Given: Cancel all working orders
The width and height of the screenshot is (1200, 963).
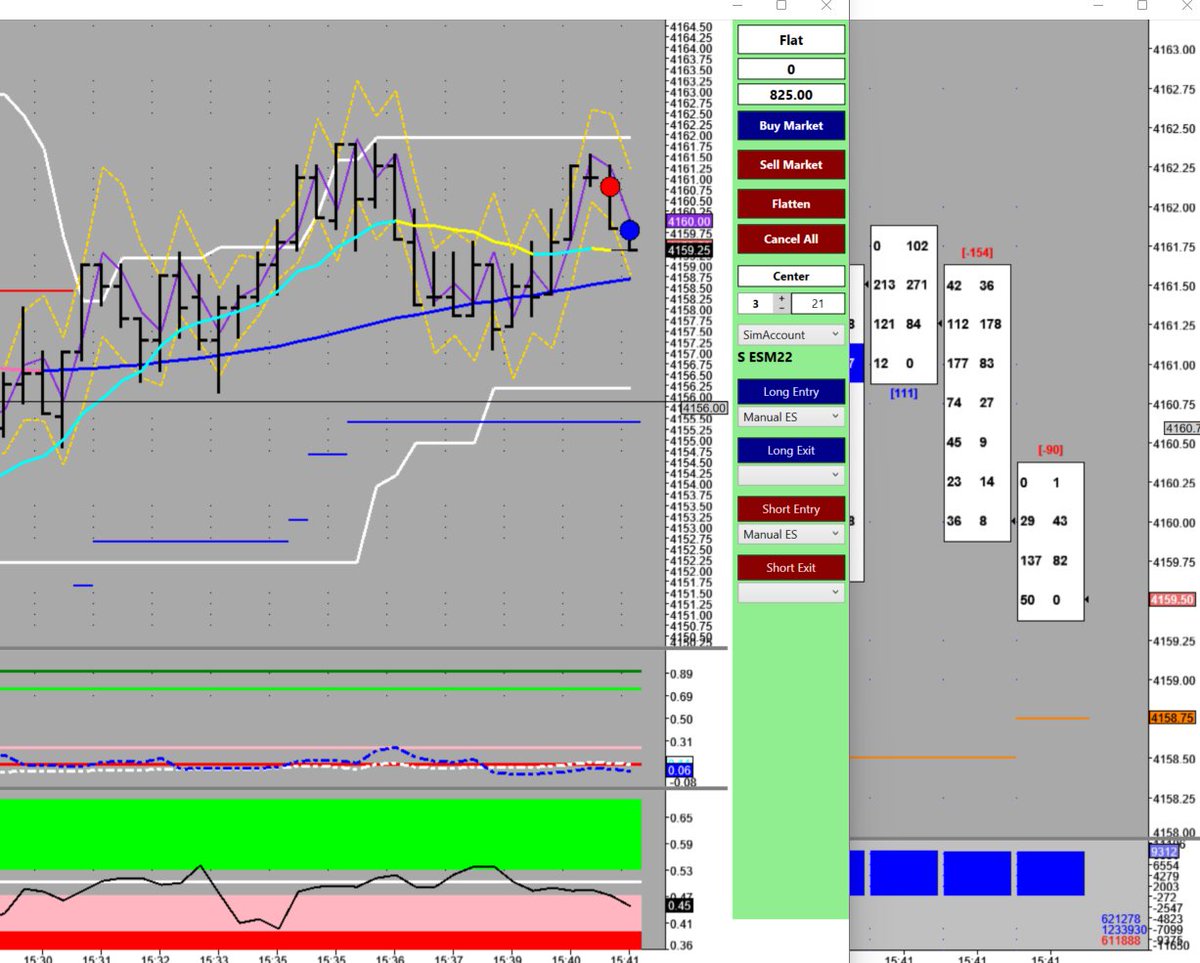Looking at the screenshot, I should [x=791, y=239].
